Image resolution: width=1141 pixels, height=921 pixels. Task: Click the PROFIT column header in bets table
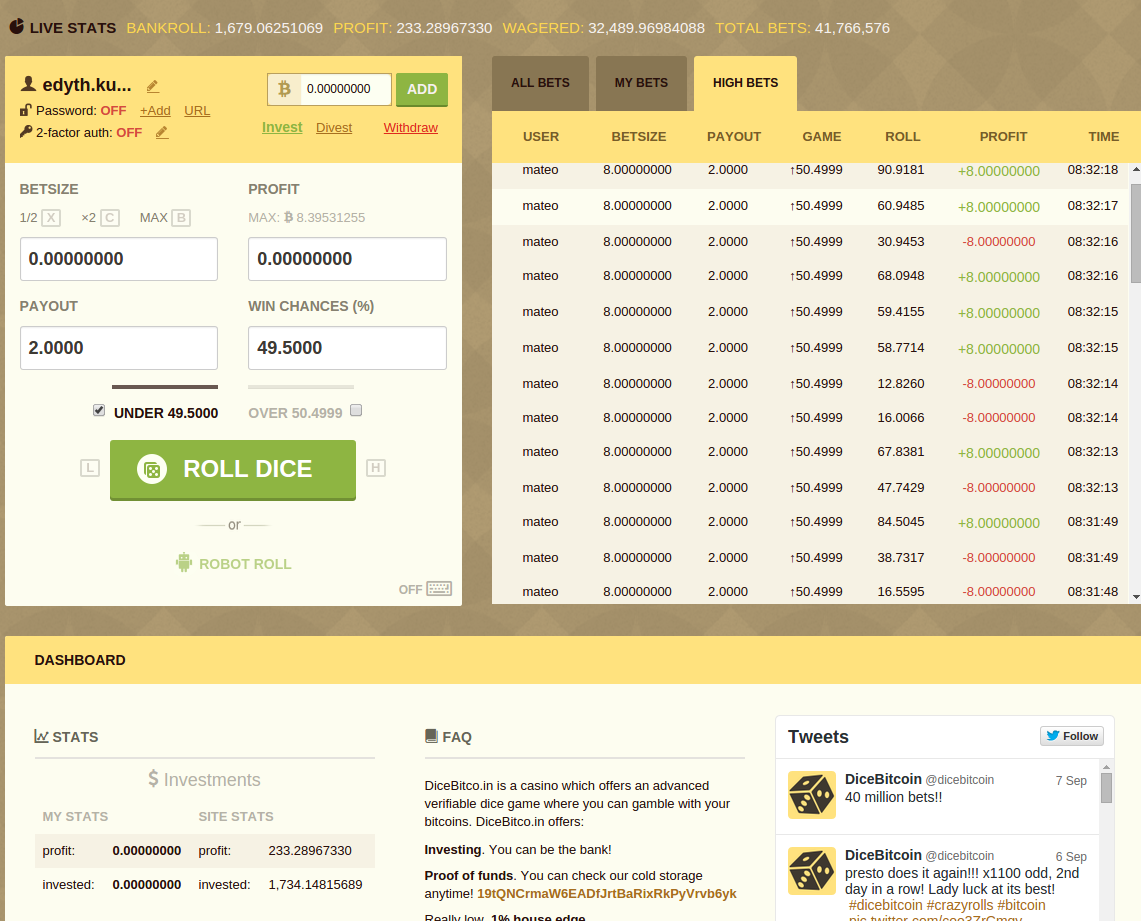[x=1003, y=137]
